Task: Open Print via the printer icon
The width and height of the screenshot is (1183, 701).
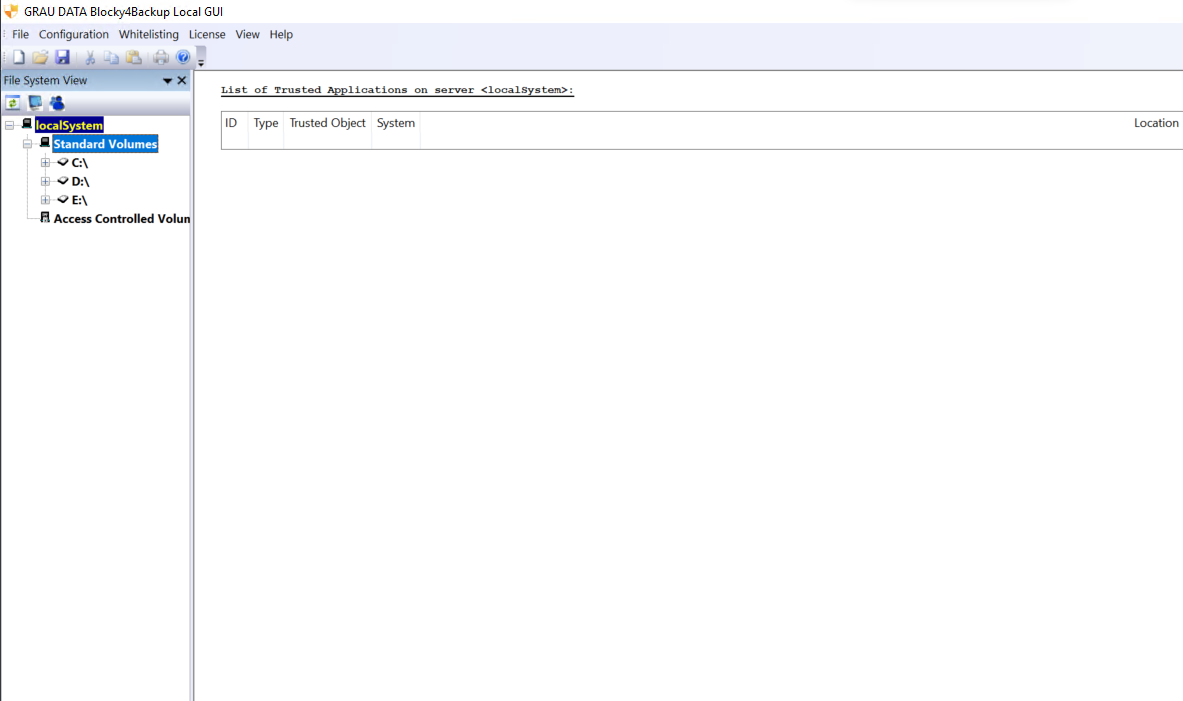Action: coord(159,57)
